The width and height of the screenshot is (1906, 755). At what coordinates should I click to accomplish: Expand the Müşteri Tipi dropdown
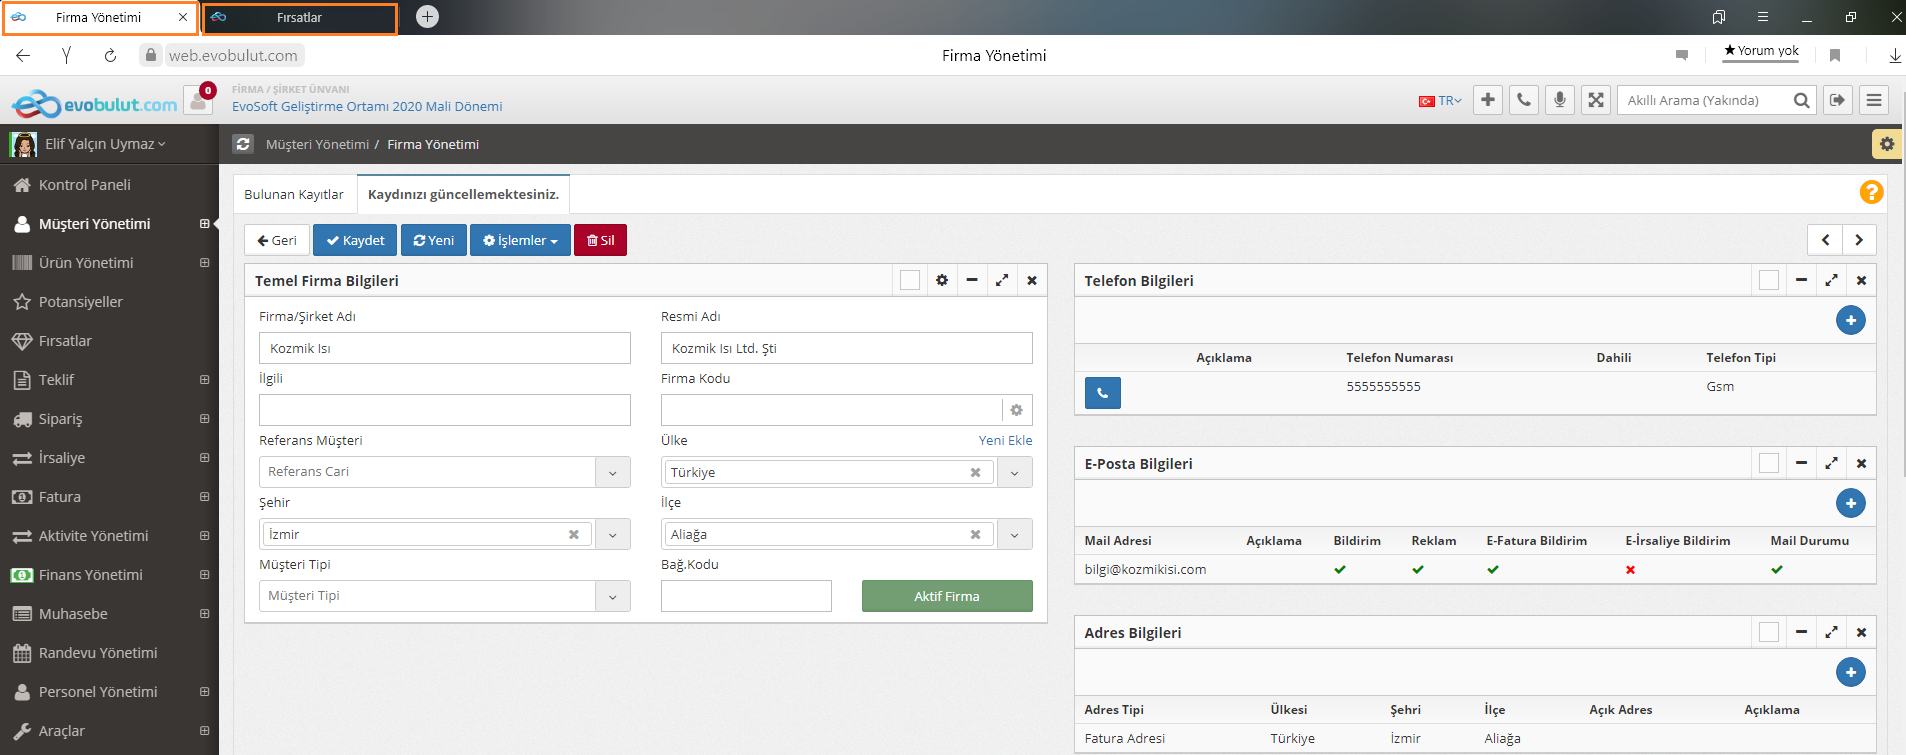pos(612,596)
